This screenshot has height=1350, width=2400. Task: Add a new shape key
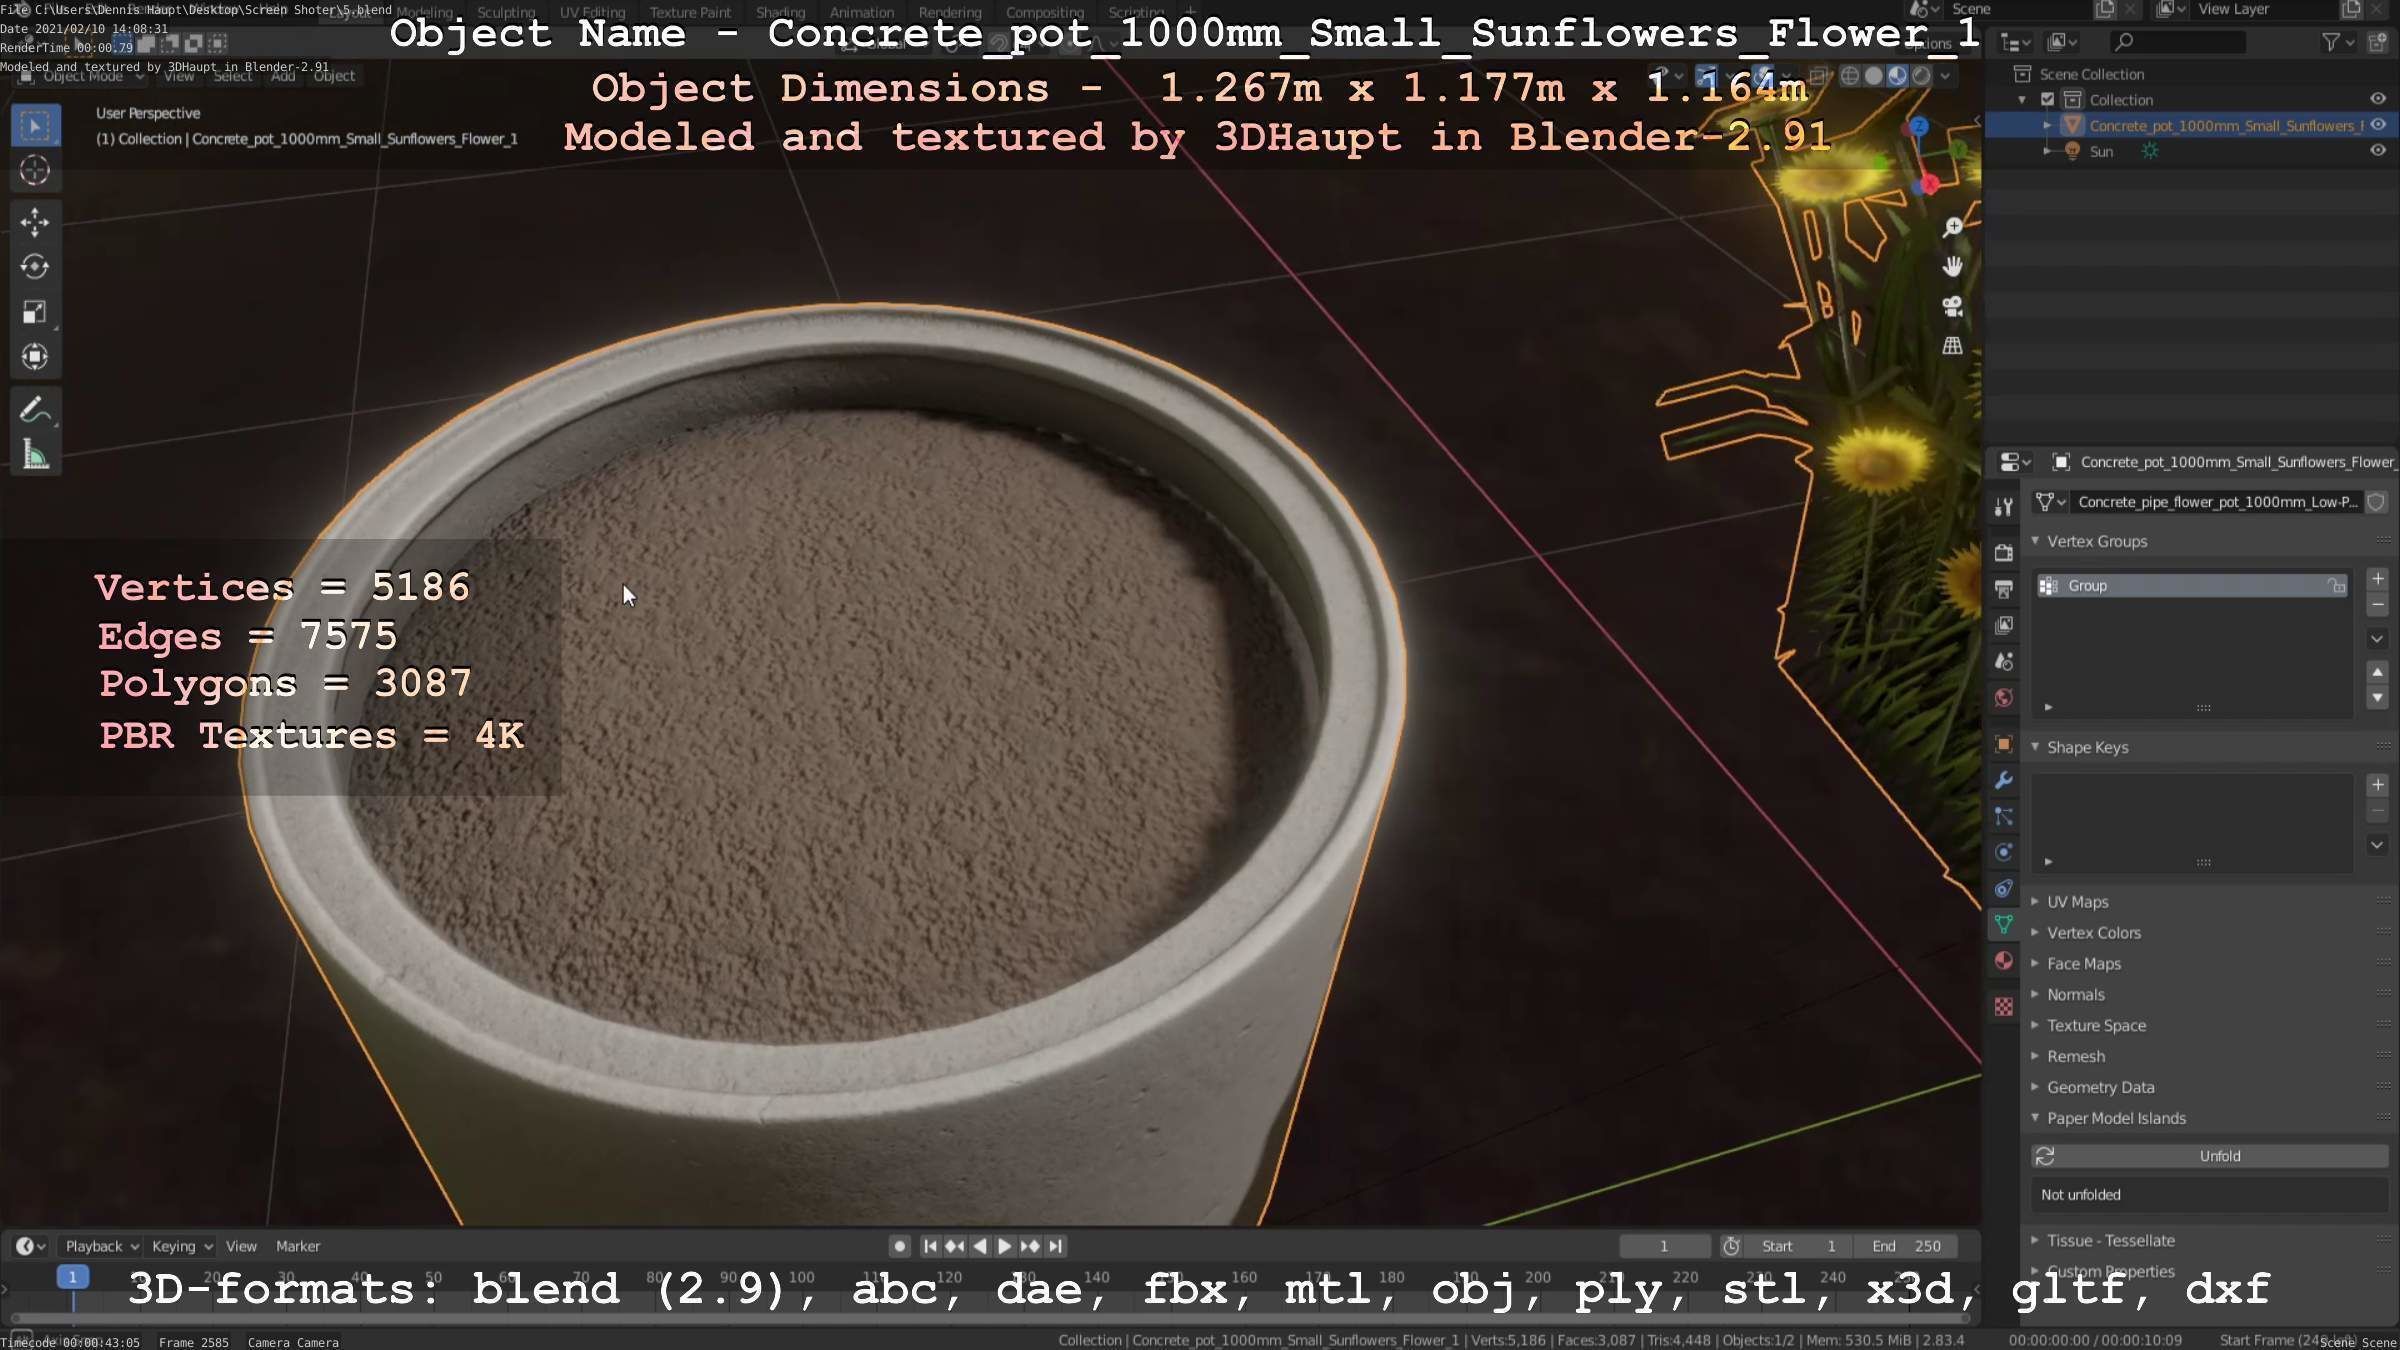pyautogui.click(x=2378, y=785)
